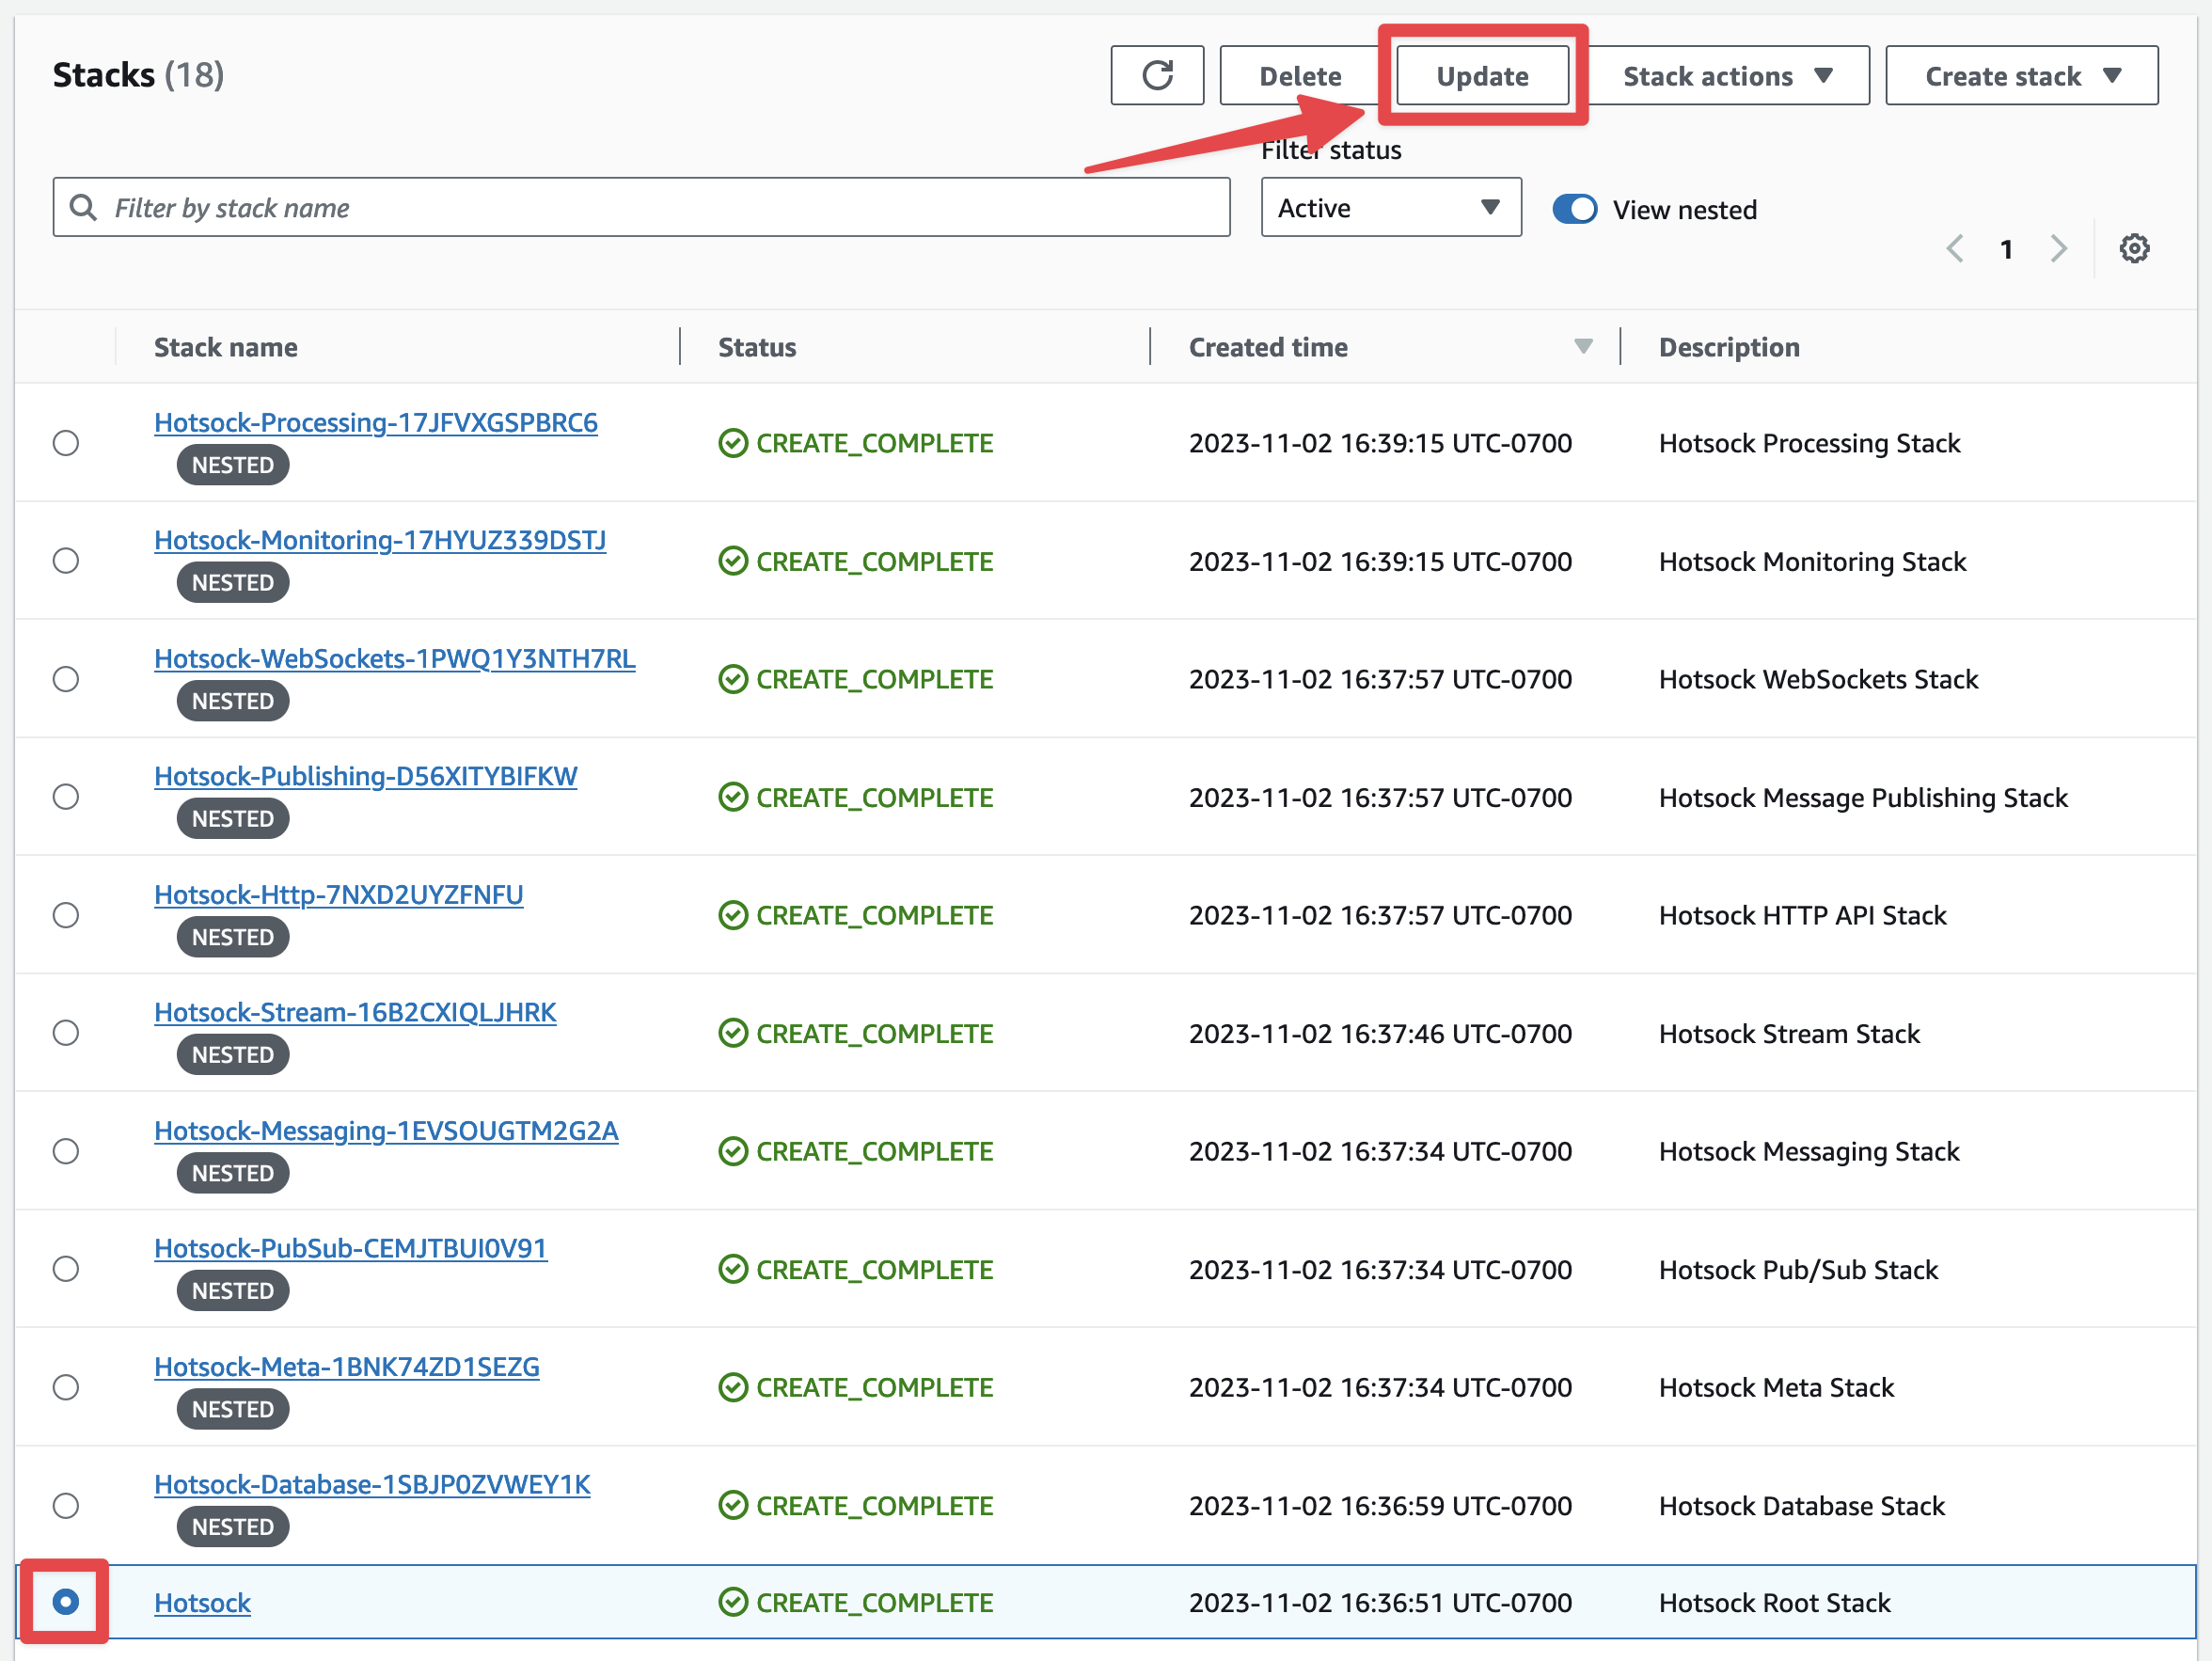Select Hotsock-PubSub stack radio button

point(66,1269)
